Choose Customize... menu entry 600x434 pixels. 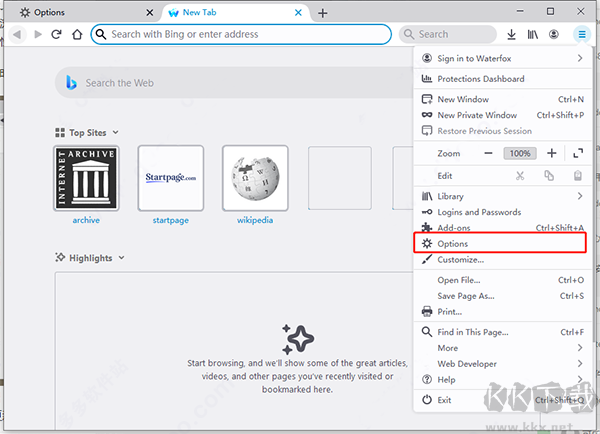(502, 260)
